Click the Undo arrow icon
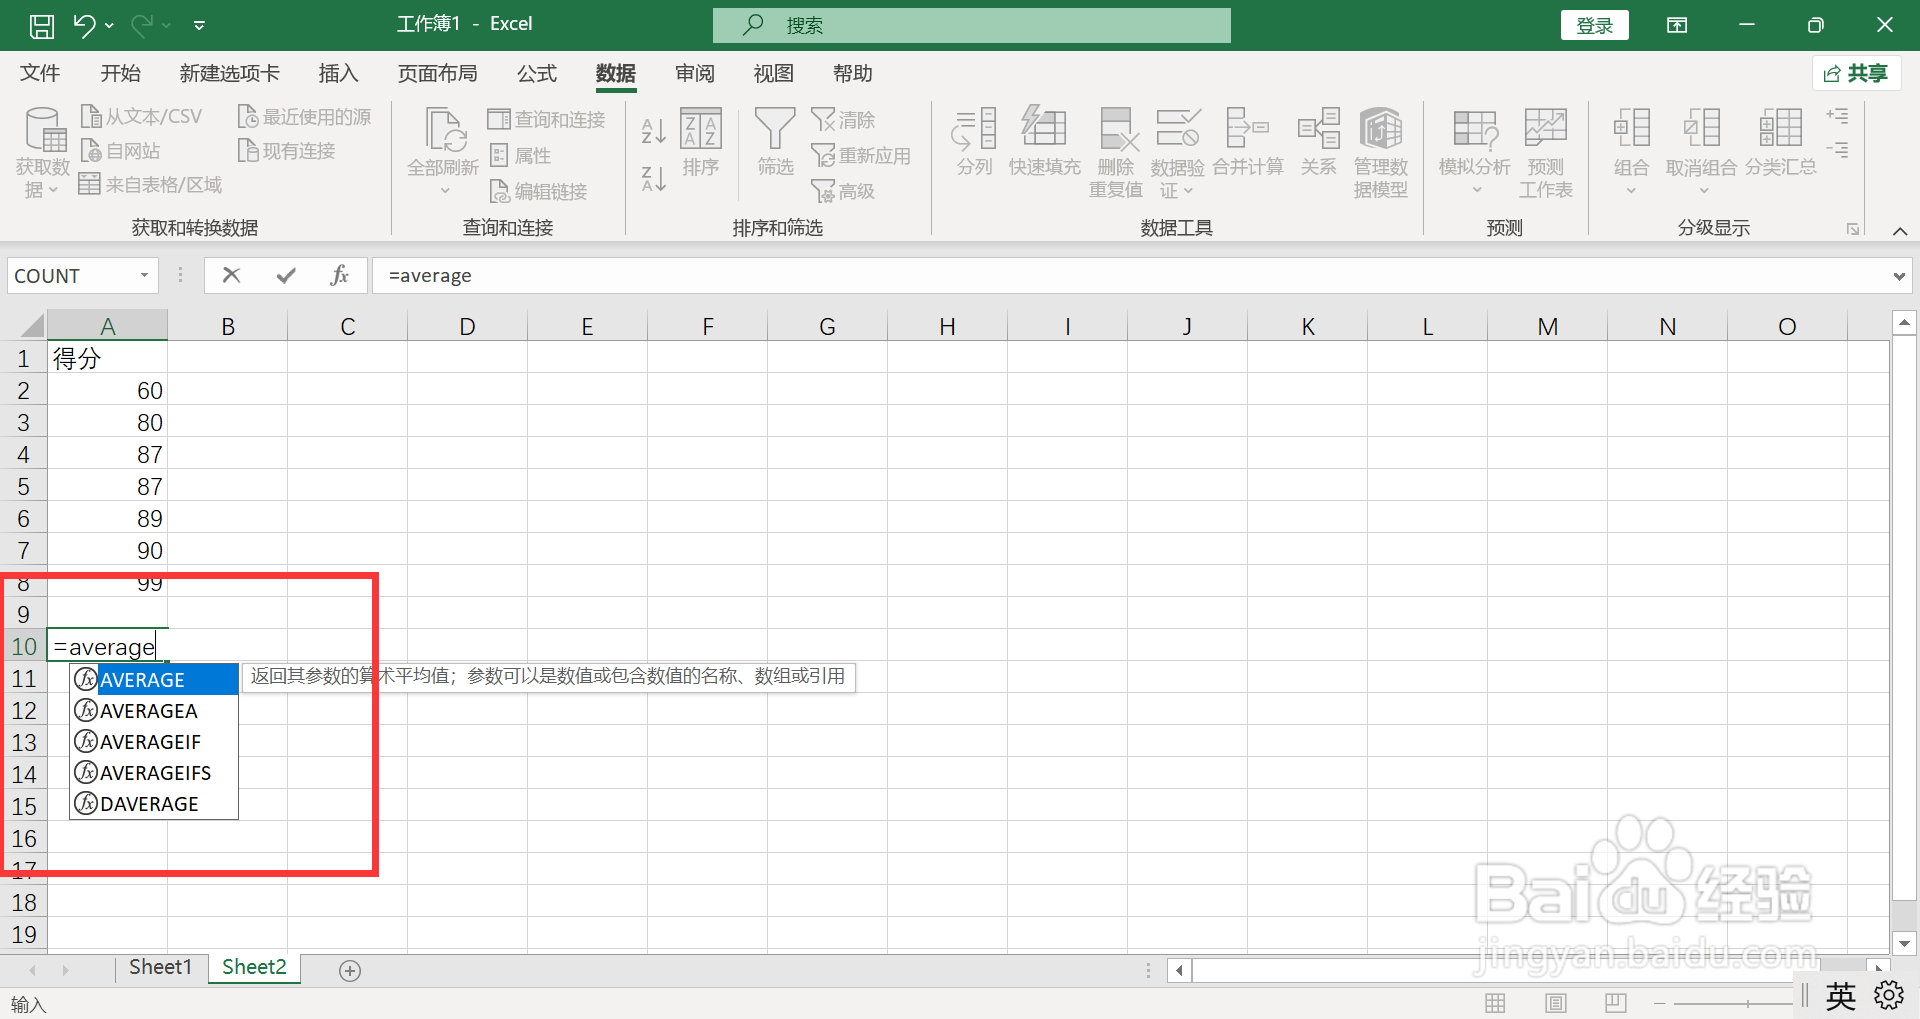1920x1019 pixels. tap(85, 25)
